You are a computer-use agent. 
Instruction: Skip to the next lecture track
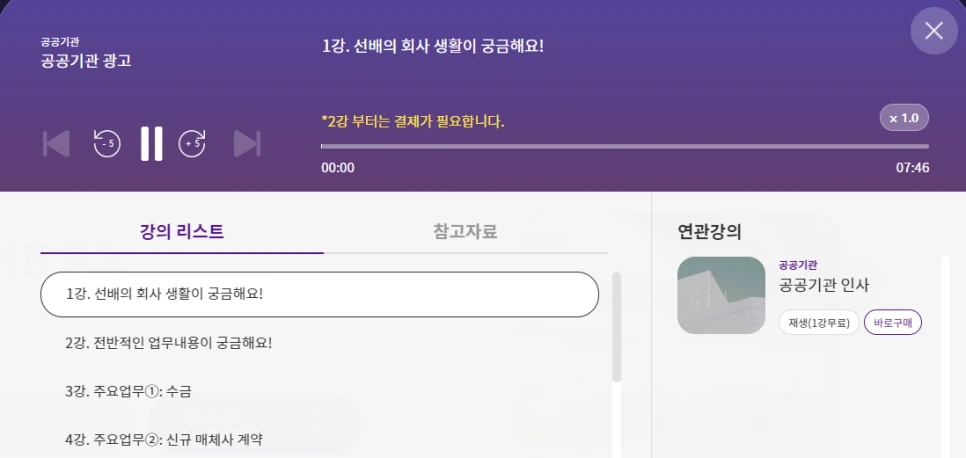coord(246,144)
